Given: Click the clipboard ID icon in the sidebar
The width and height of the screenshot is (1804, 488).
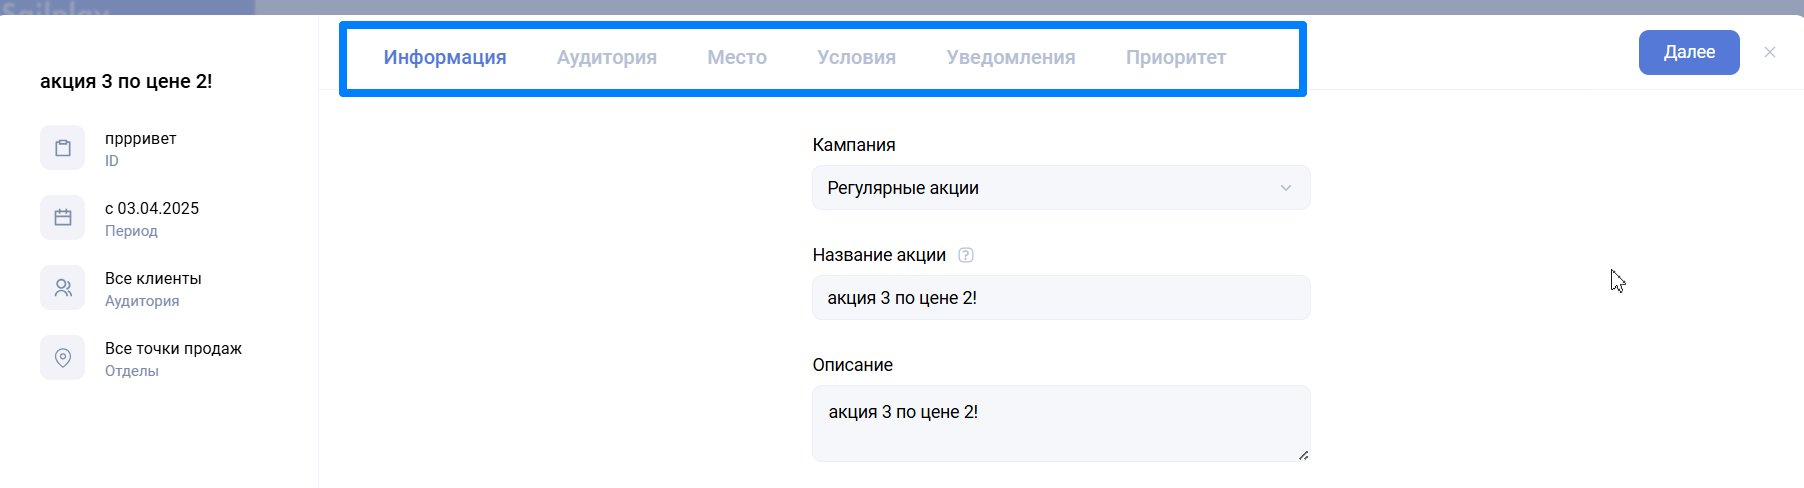Looking at the screenshot, I should (x=62, y=148).
